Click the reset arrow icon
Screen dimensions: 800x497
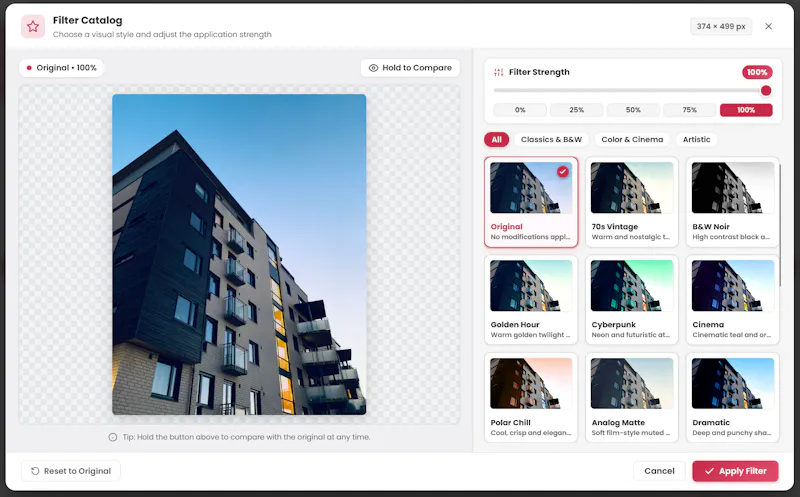click(35, 471)
